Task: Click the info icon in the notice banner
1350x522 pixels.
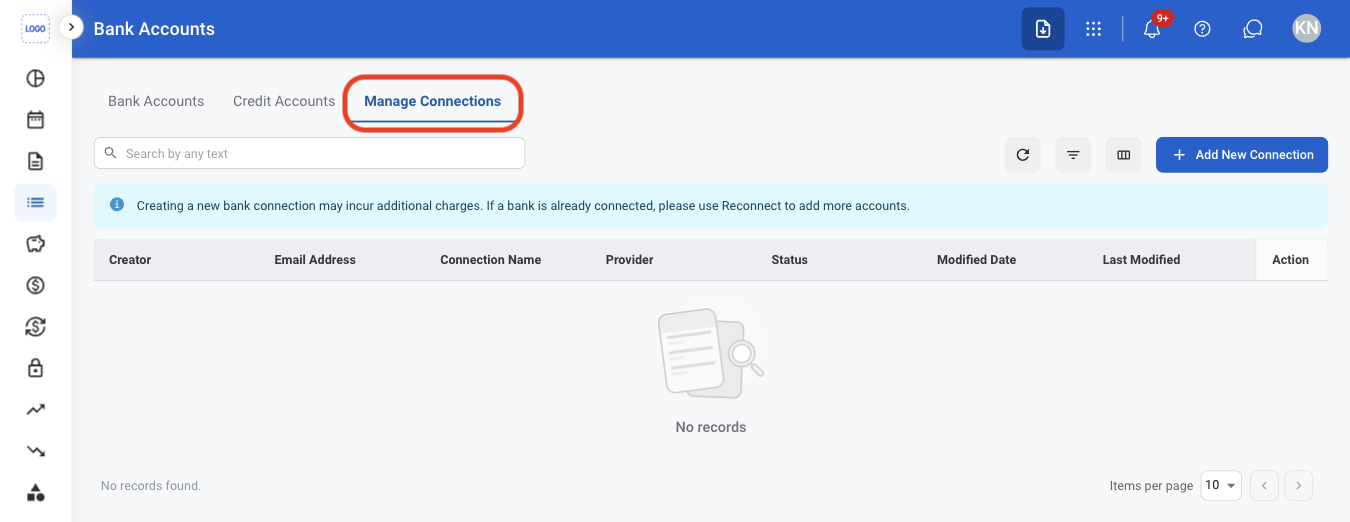Action: [117, 205]
